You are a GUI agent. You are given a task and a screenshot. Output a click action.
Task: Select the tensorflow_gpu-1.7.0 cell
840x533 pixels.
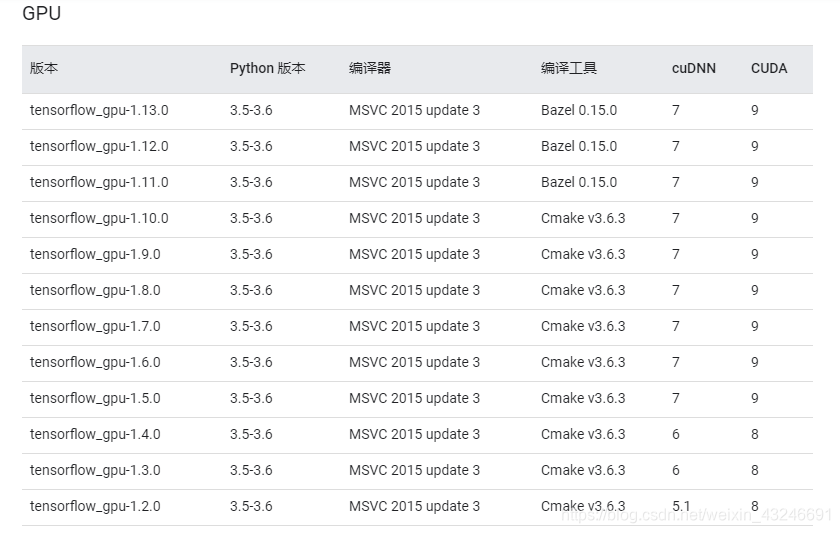(95, 326)
